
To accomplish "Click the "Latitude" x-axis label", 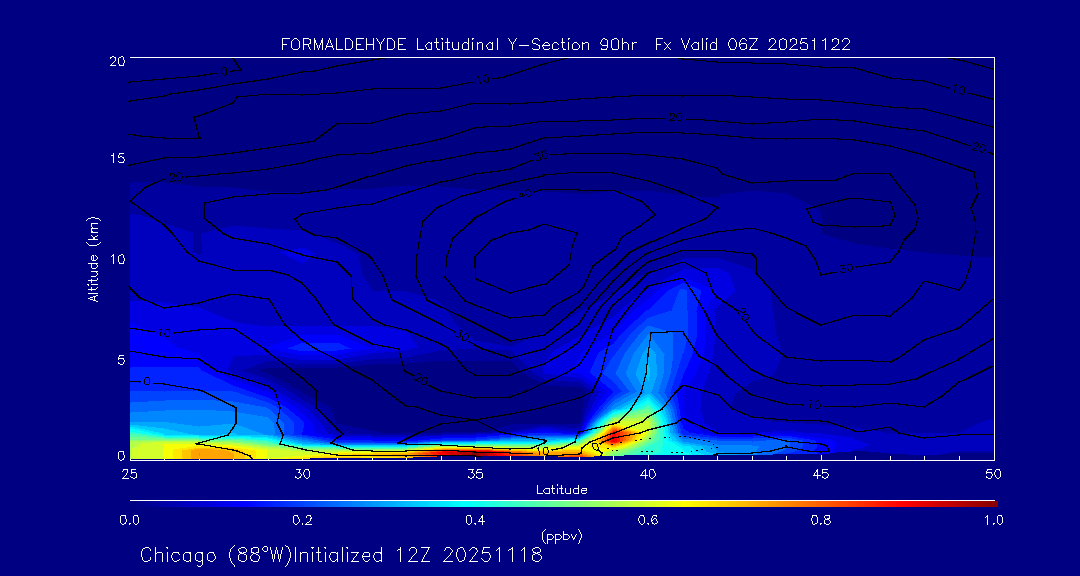I will (561, 489).
